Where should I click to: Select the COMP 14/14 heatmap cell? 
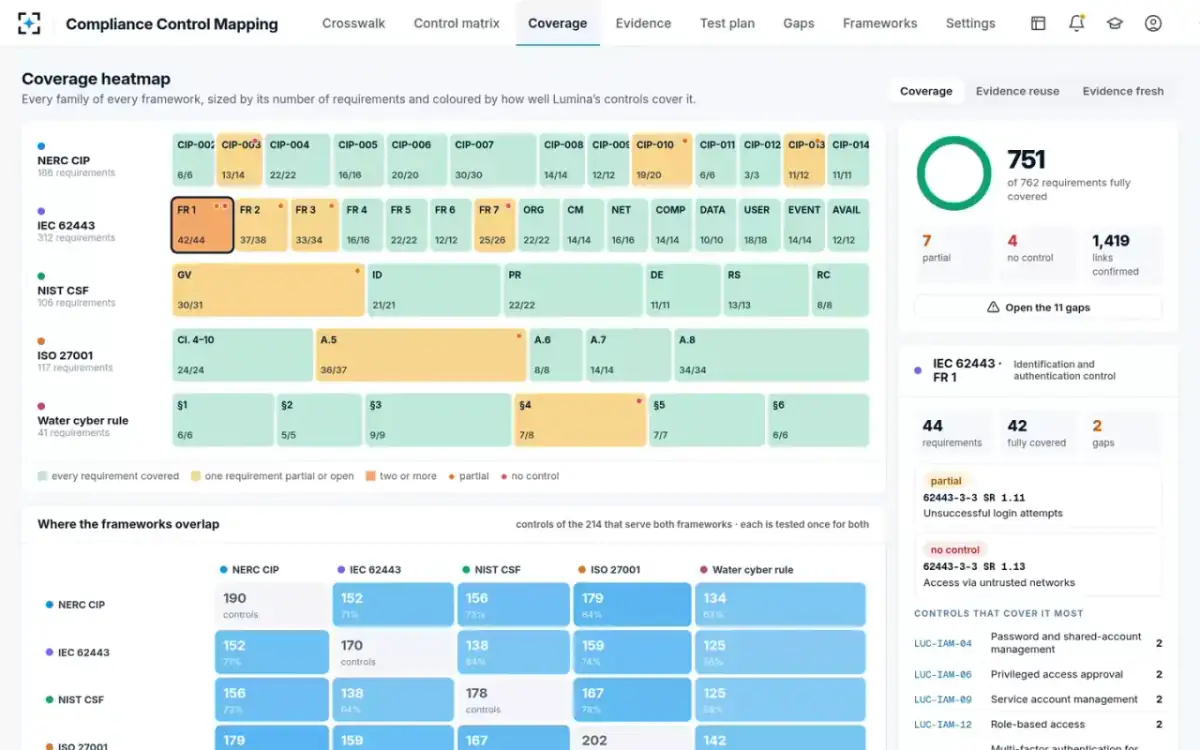tap(671, 225)
